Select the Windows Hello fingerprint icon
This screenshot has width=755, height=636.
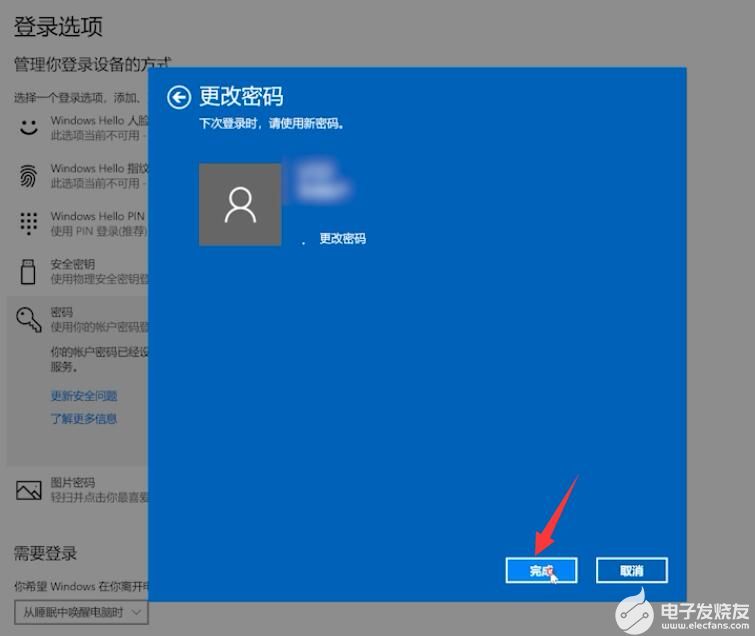coord(28,176)
